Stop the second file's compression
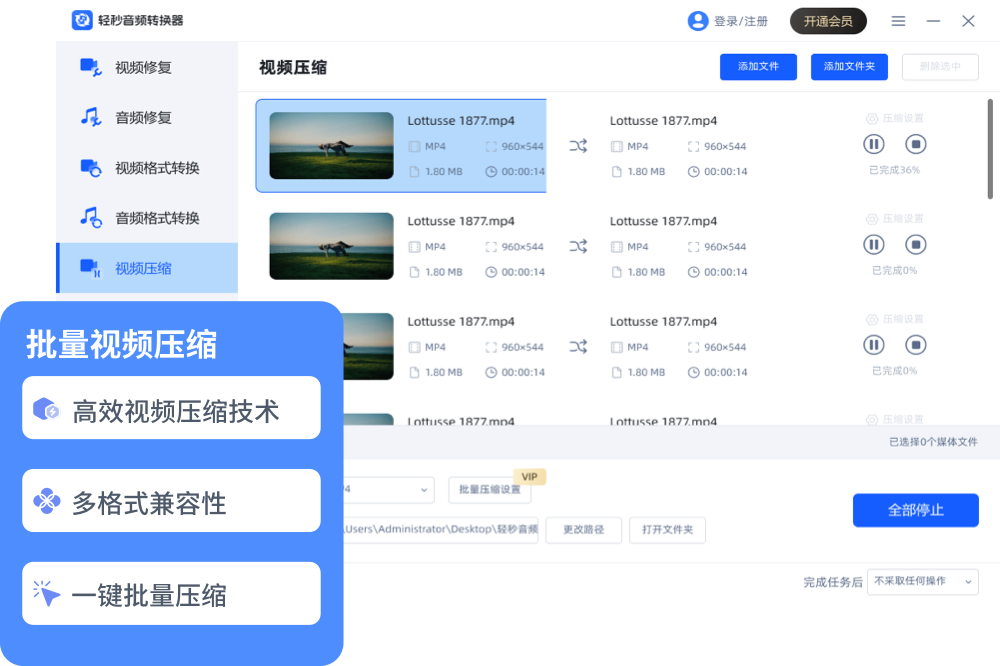Image resolution: width=1000 pixels, height=666 pixels. click(x=916, y=244)
